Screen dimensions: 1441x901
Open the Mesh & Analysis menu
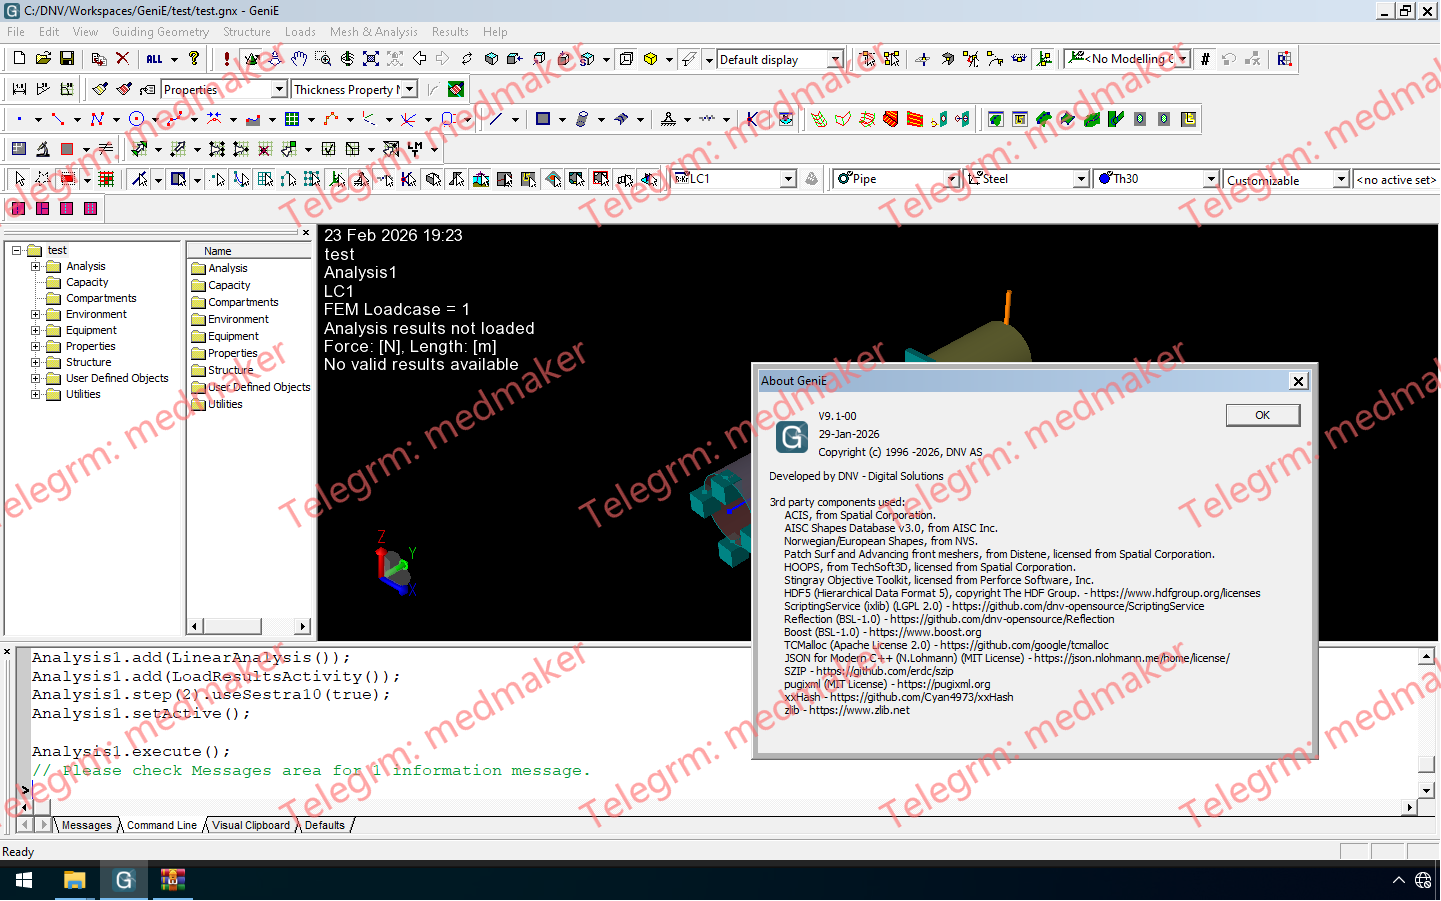(373, 32)
